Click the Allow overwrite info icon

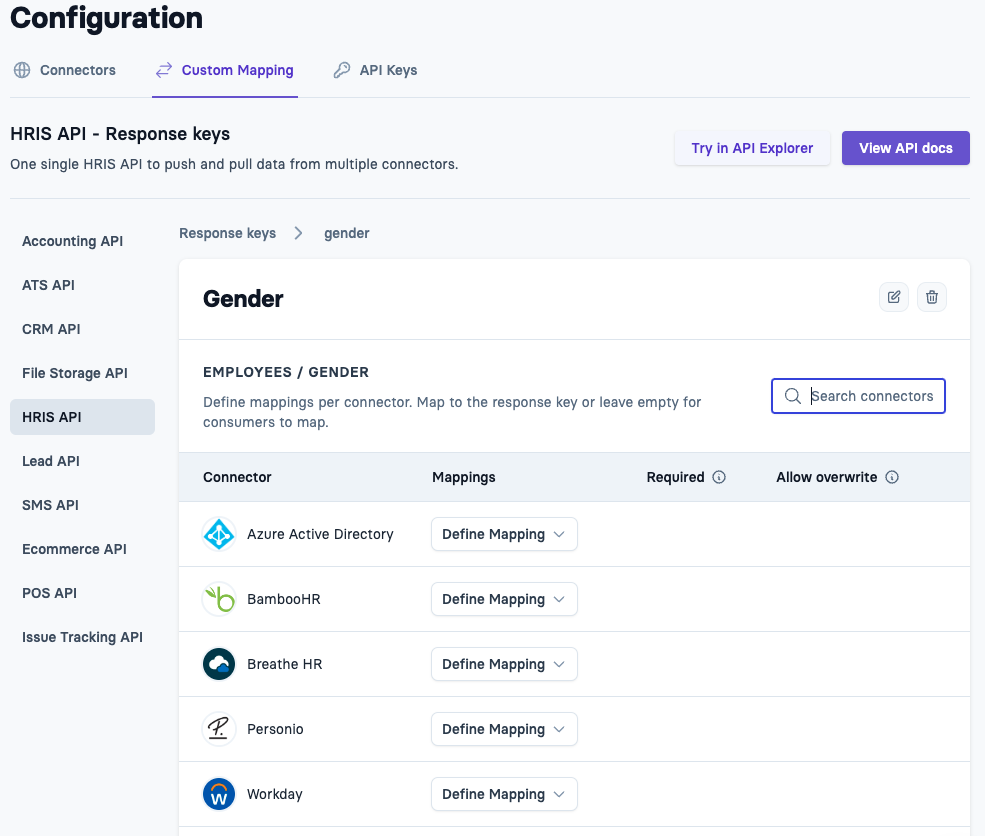coord(891,477)
